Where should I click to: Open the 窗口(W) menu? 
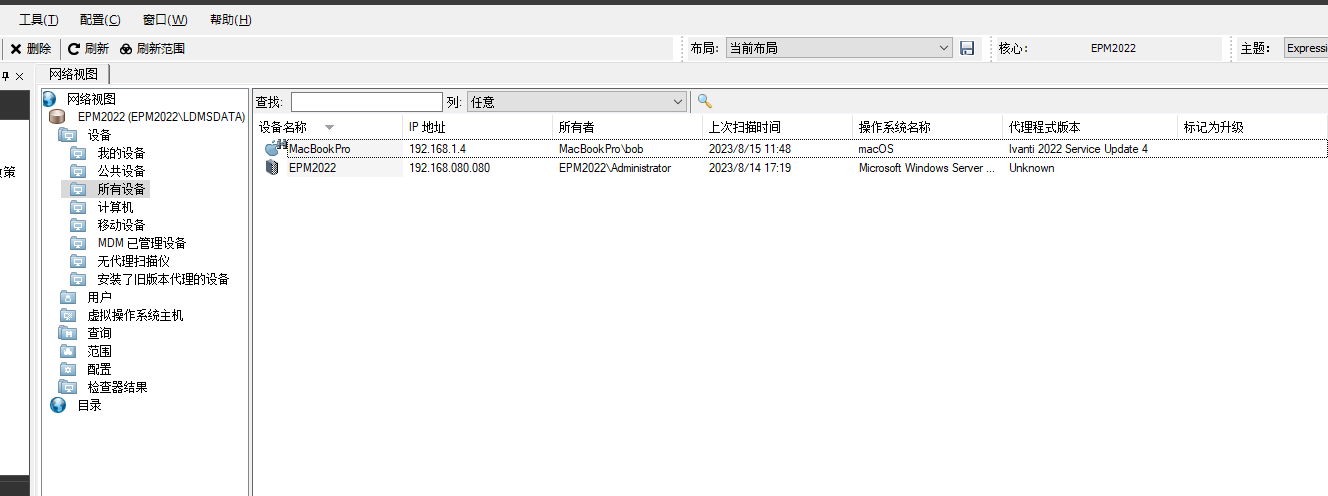tap(165, 20)
